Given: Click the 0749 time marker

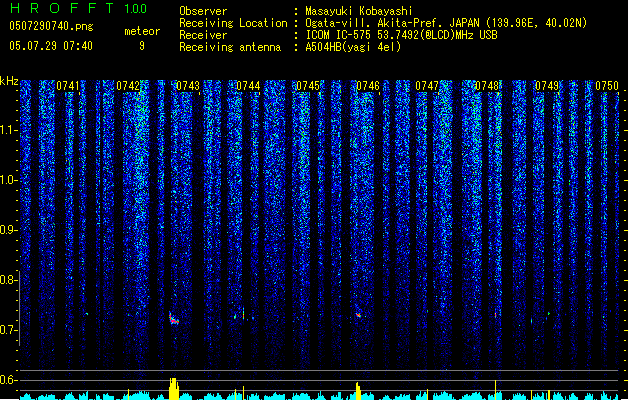Looking at the screenshot, I should pos(547,86).
